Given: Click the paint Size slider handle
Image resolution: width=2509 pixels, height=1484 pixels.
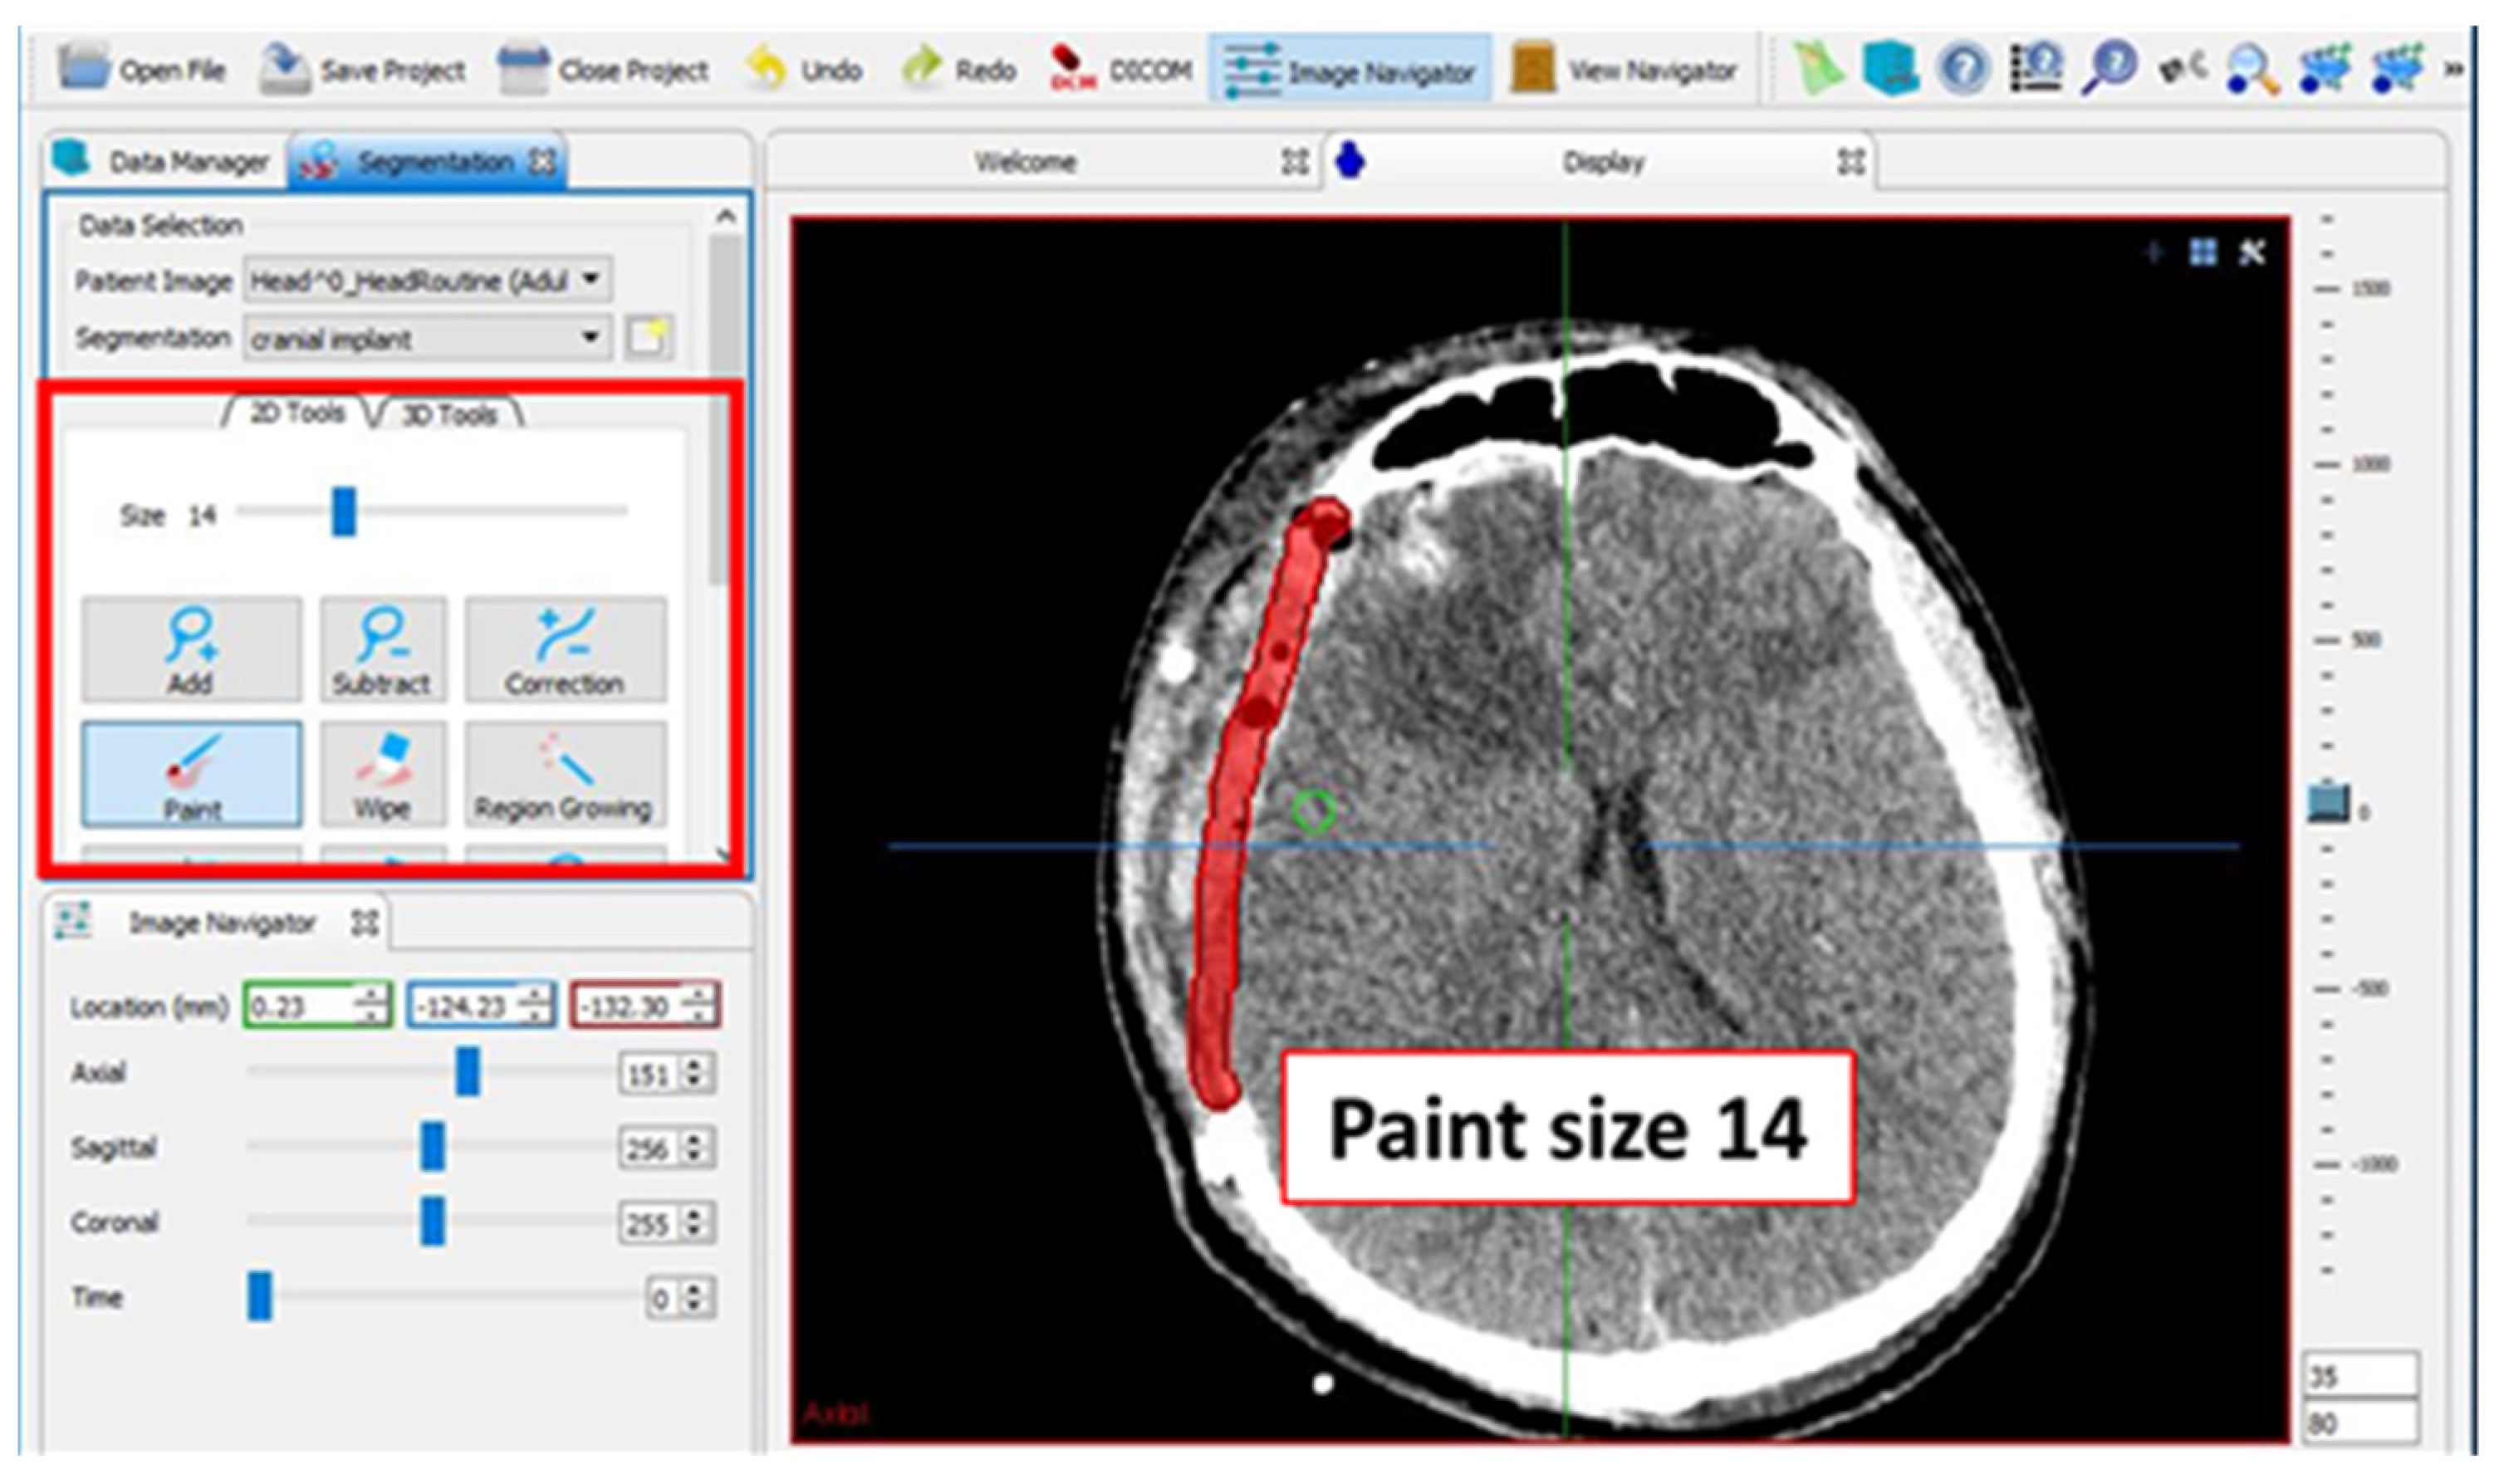Looking at the screenshot, I should (x=344, y=511).
